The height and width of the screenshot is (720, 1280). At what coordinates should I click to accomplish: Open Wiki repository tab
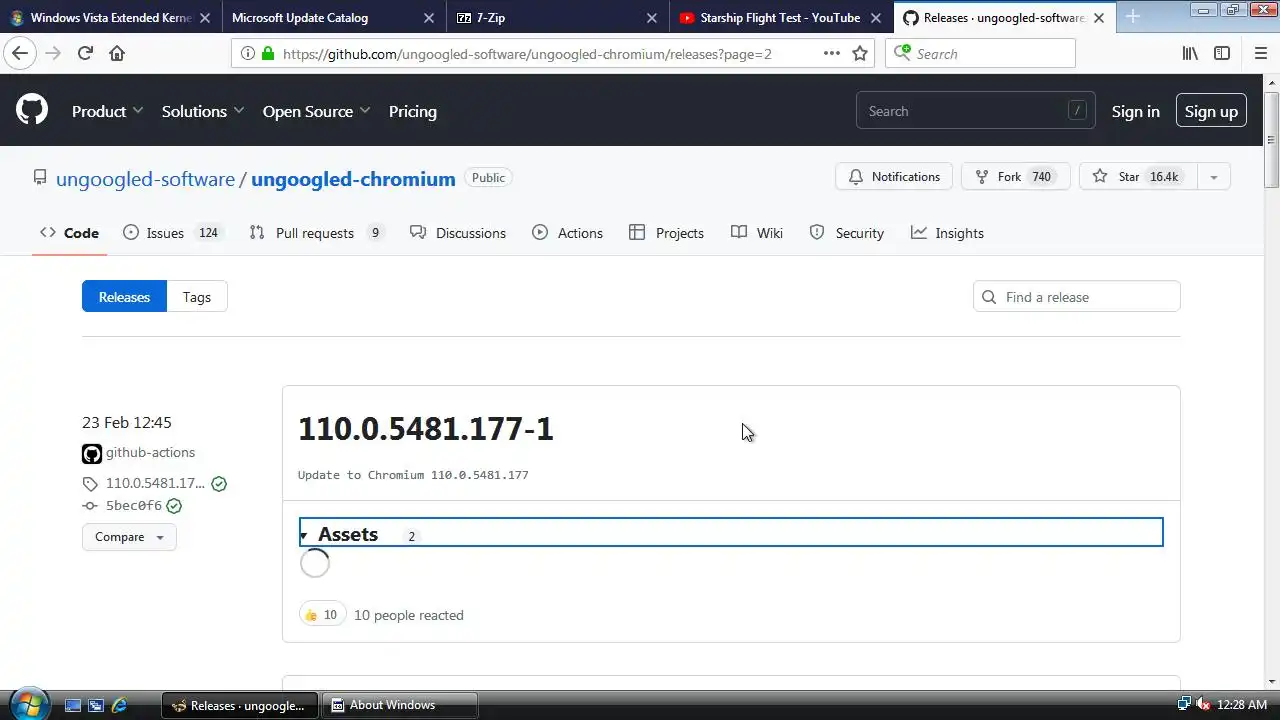click(757, 233)
